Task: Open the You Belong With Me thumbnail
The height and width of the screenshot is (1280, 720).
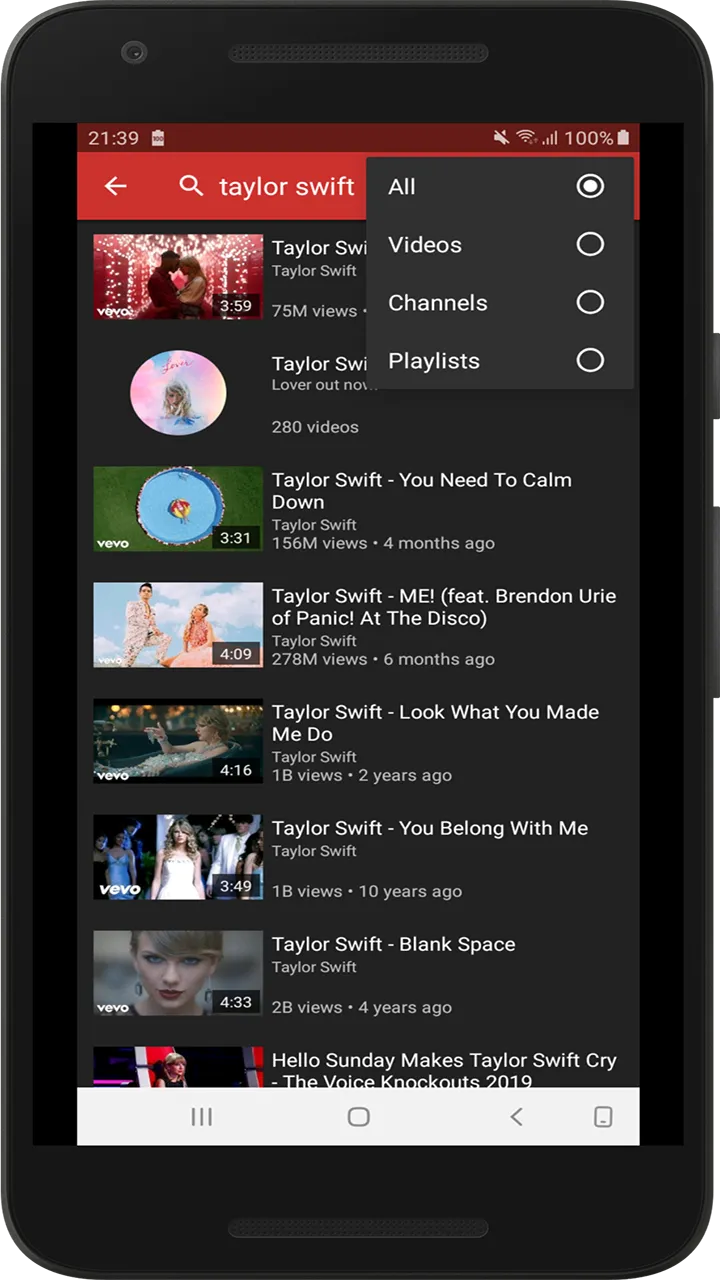Action: point(178,857)
